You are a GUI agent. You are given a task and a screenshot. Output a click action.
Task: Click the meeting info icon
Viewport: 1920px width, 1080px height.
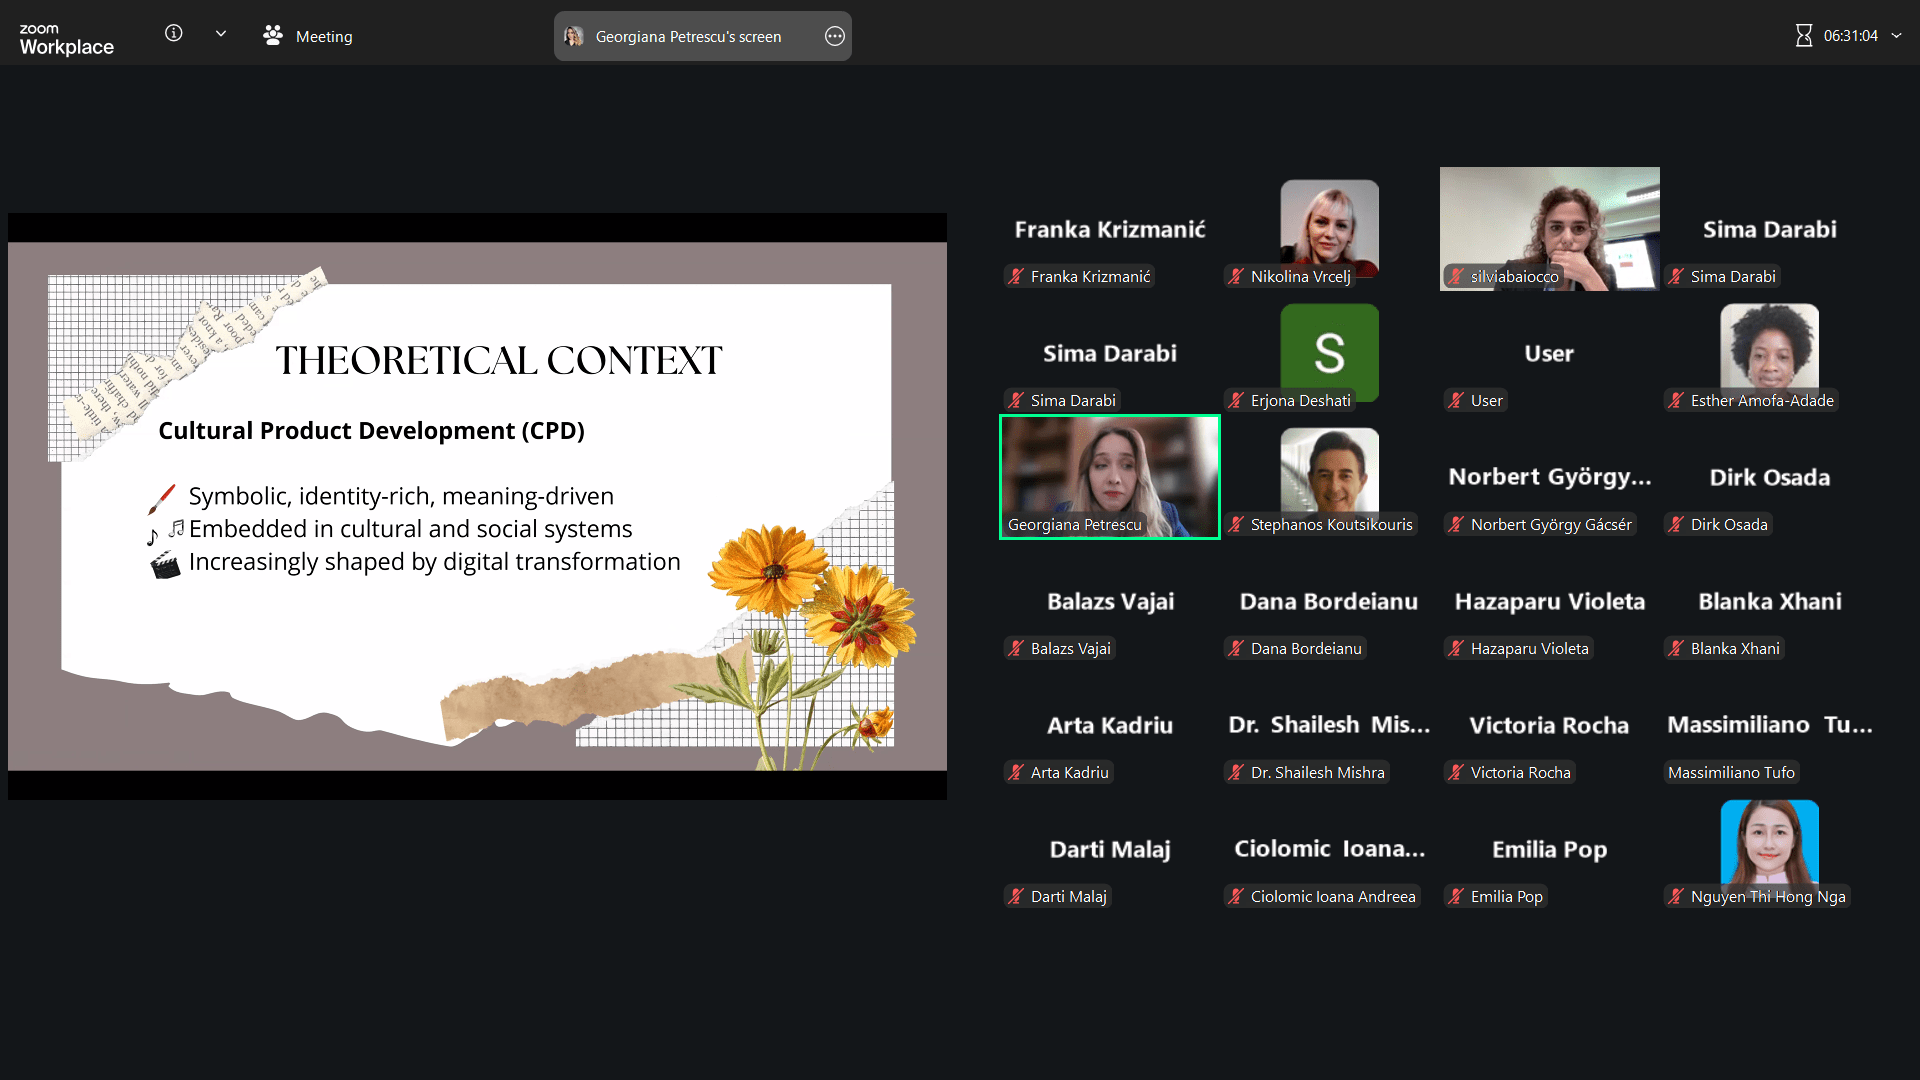(x=173, y=34)
